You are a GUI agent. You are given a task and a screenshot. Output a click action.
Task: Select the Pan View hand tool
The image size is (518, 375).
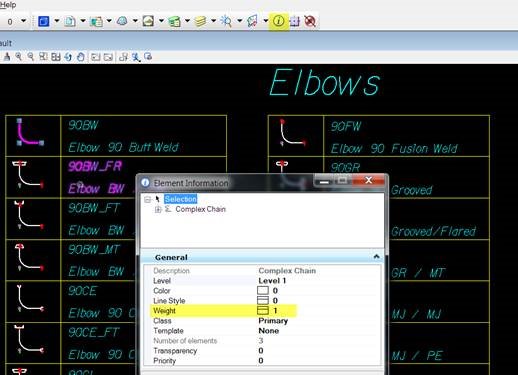click(80, 57)
